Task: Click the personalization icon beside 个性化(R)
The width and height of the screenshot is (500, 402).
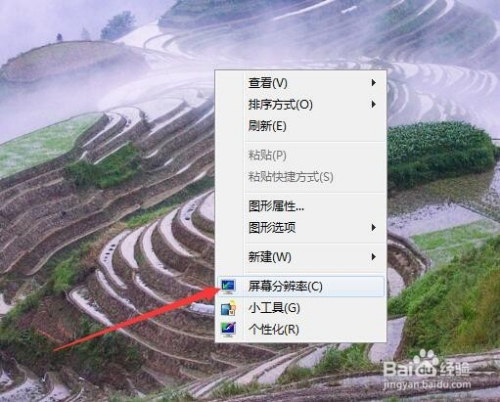Action: (x=229, y=329)
